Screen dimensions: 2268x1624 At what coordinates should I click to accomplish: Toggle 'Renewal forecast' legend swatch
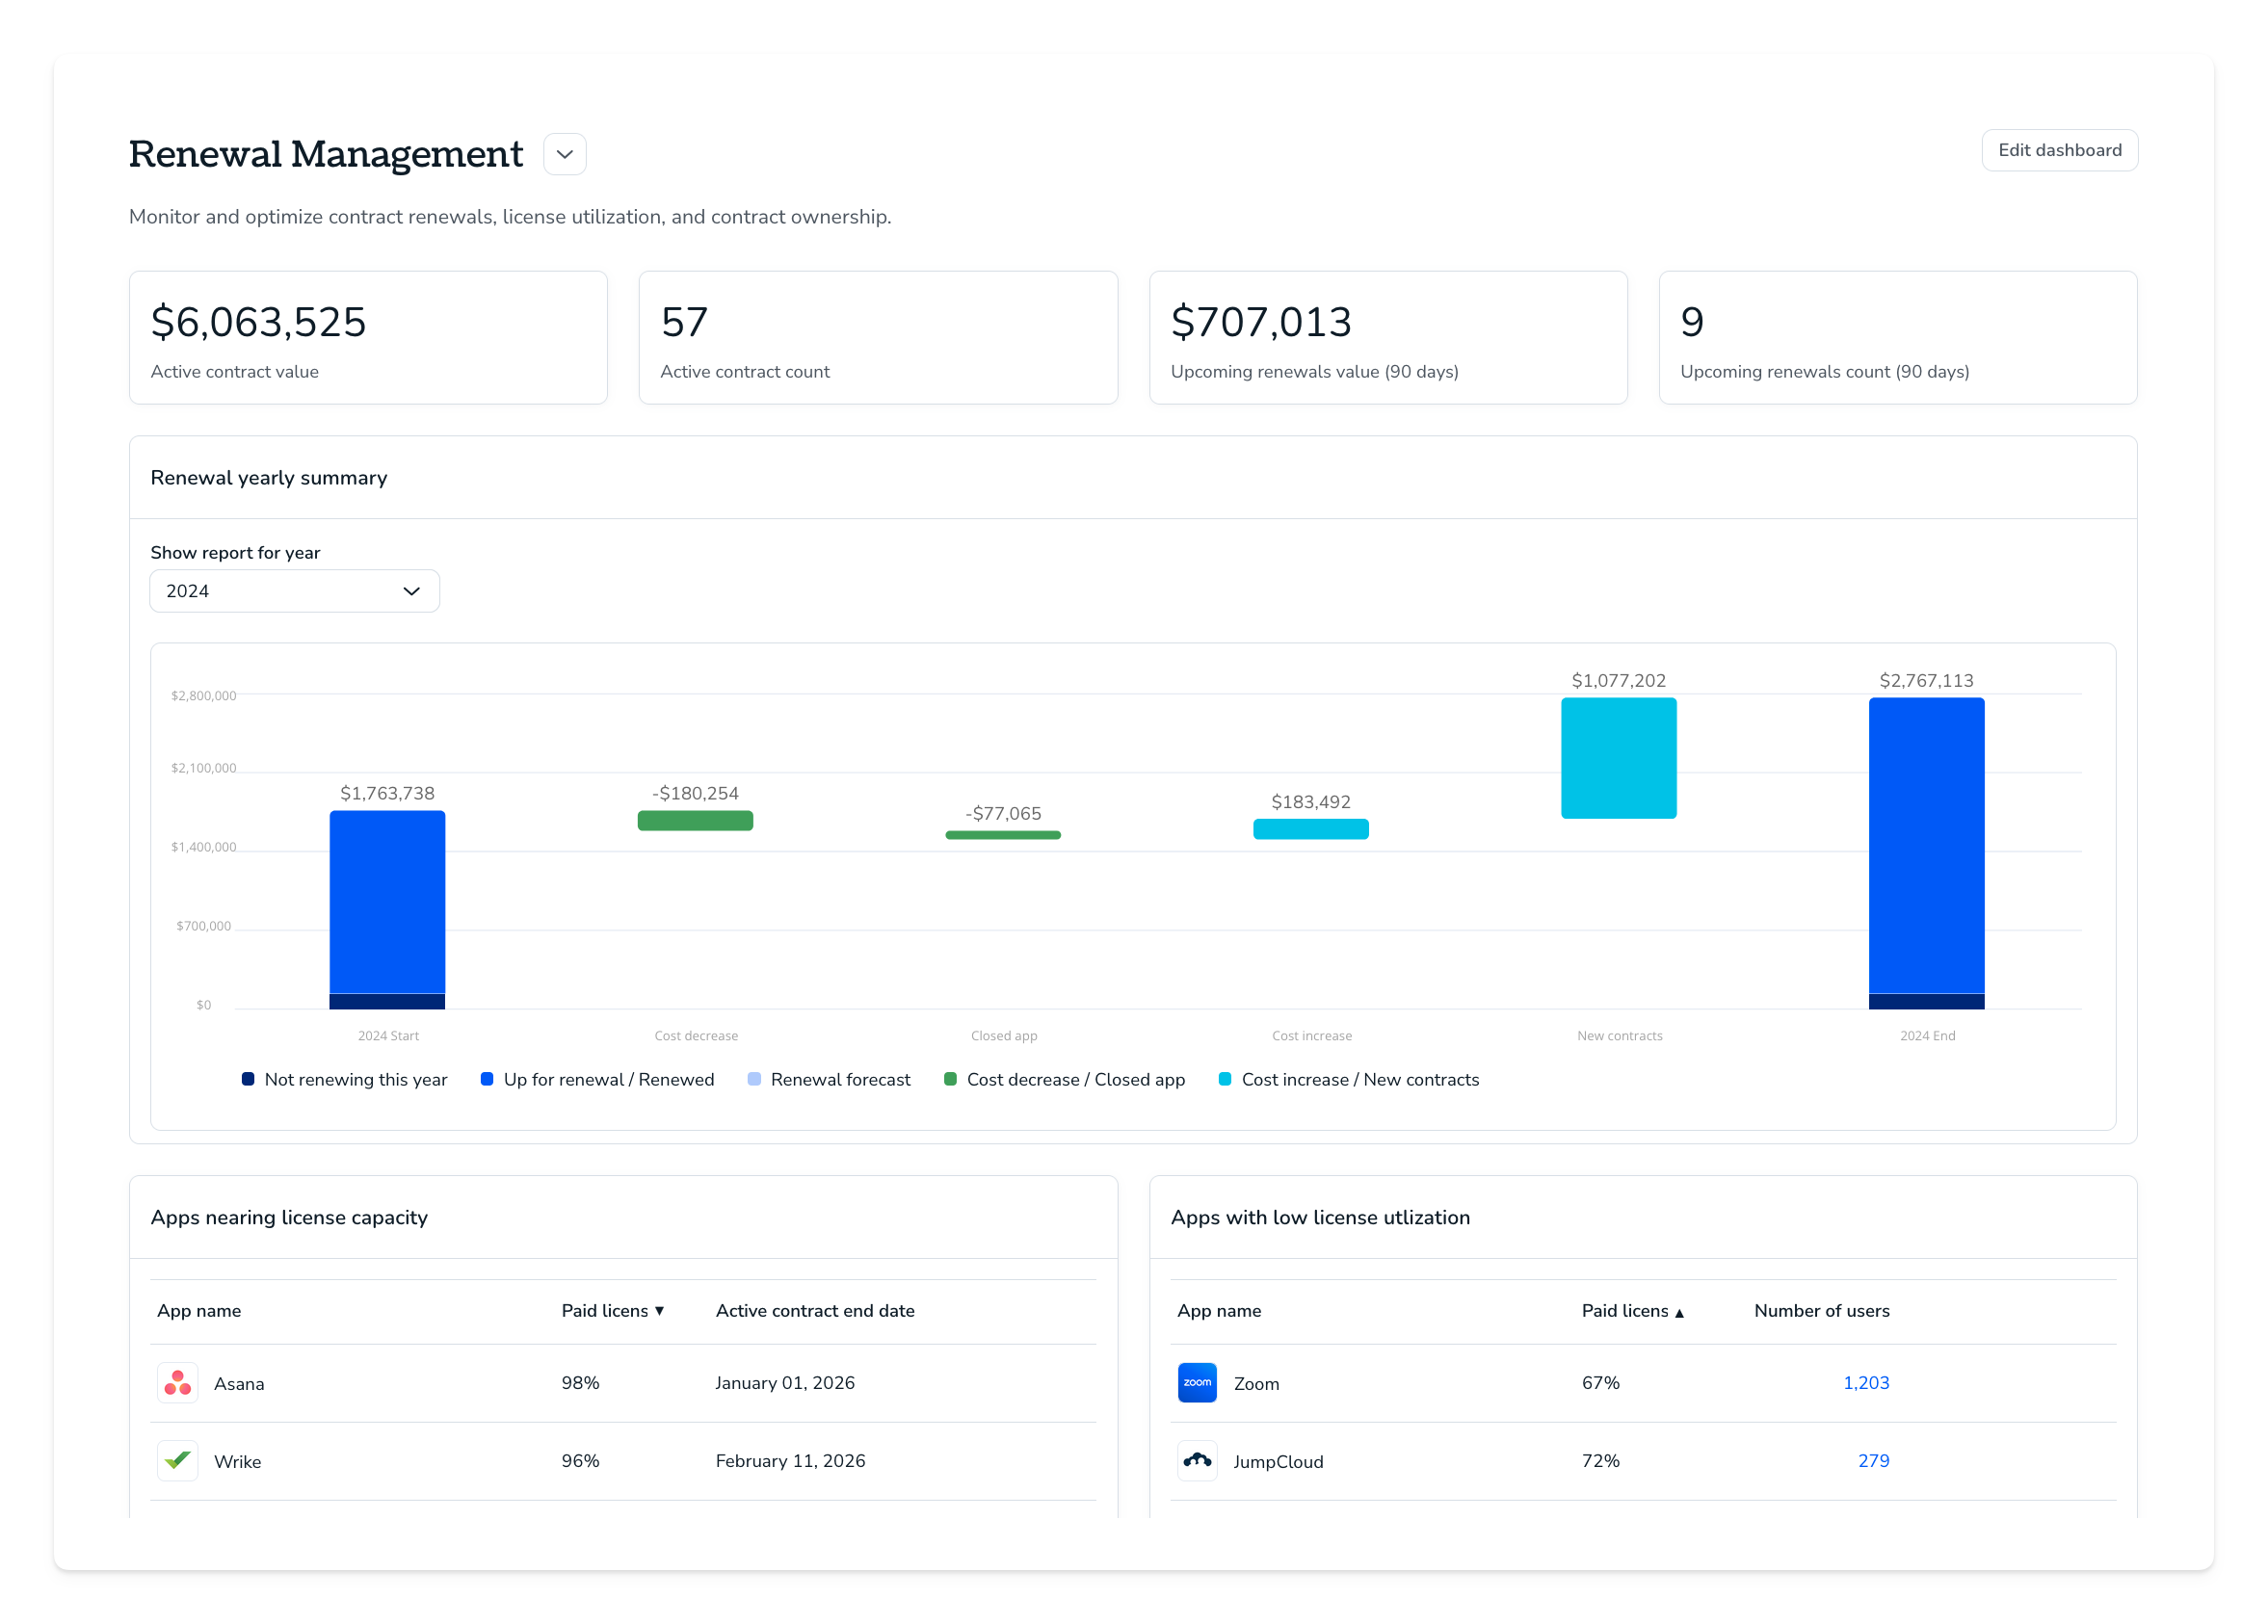(754, 1079)
